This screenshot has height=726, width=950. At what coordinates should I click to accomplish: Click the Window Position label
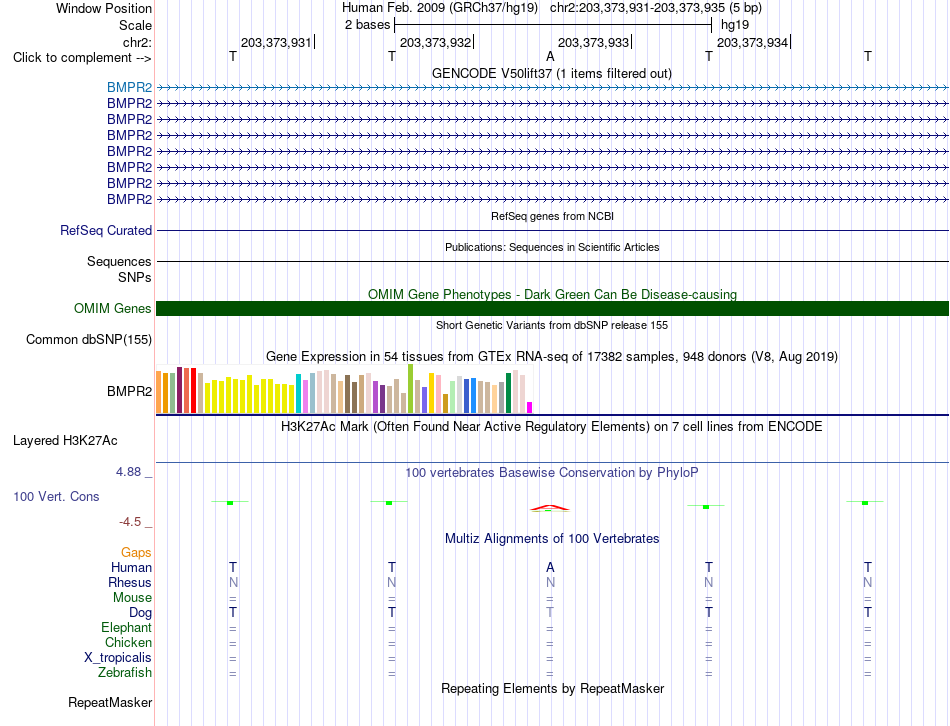[104, 8]
